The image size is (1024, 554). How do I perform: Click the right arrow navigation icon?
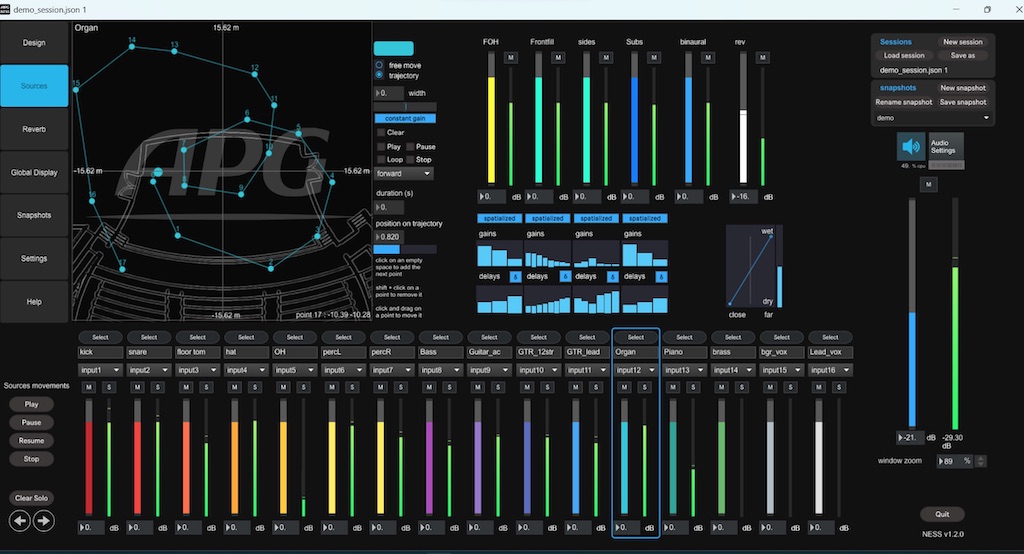[43, 520]
